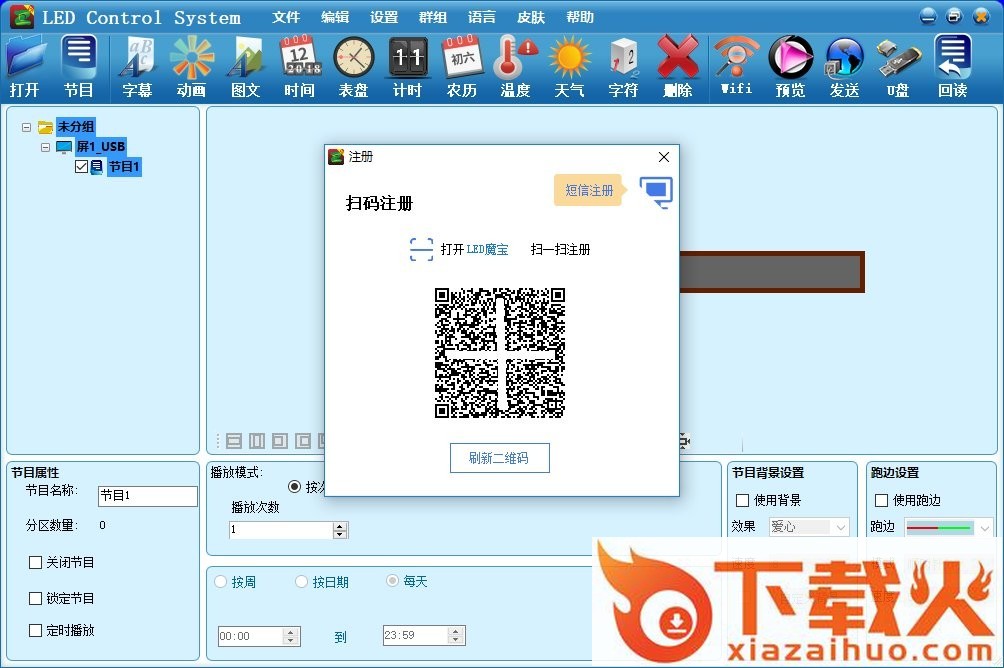Collapse the 未分组 tree group
1004x668 pixels.
(x=26, y=127)
